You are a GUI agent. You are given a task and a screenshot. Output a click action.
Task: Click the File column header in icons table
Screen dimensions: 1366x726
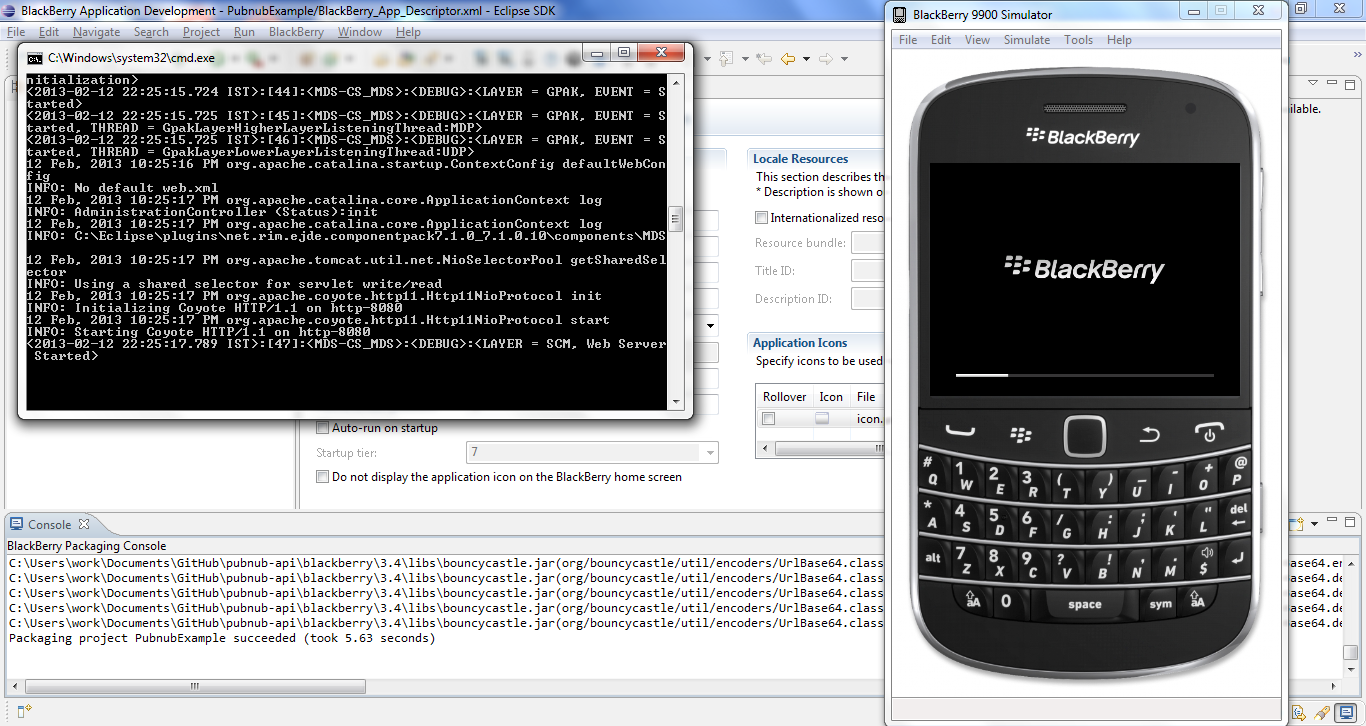tap(866, 397)
